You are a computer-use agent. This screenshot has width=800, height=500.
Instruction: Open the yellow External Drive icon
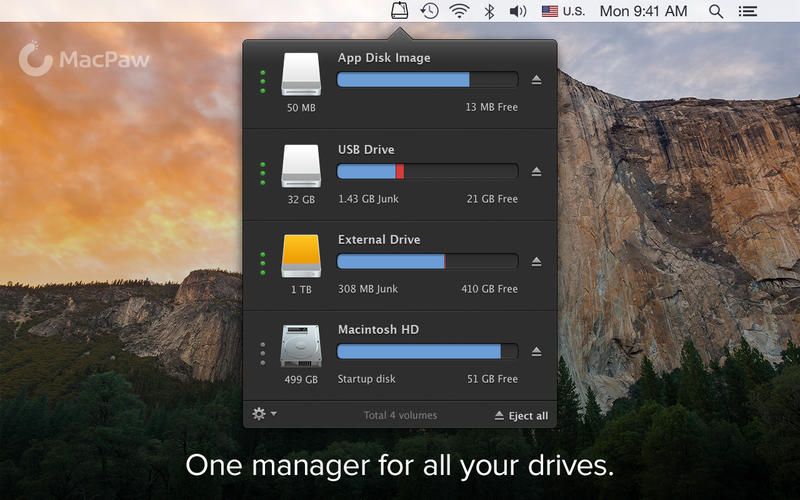[x=301, y=256]
